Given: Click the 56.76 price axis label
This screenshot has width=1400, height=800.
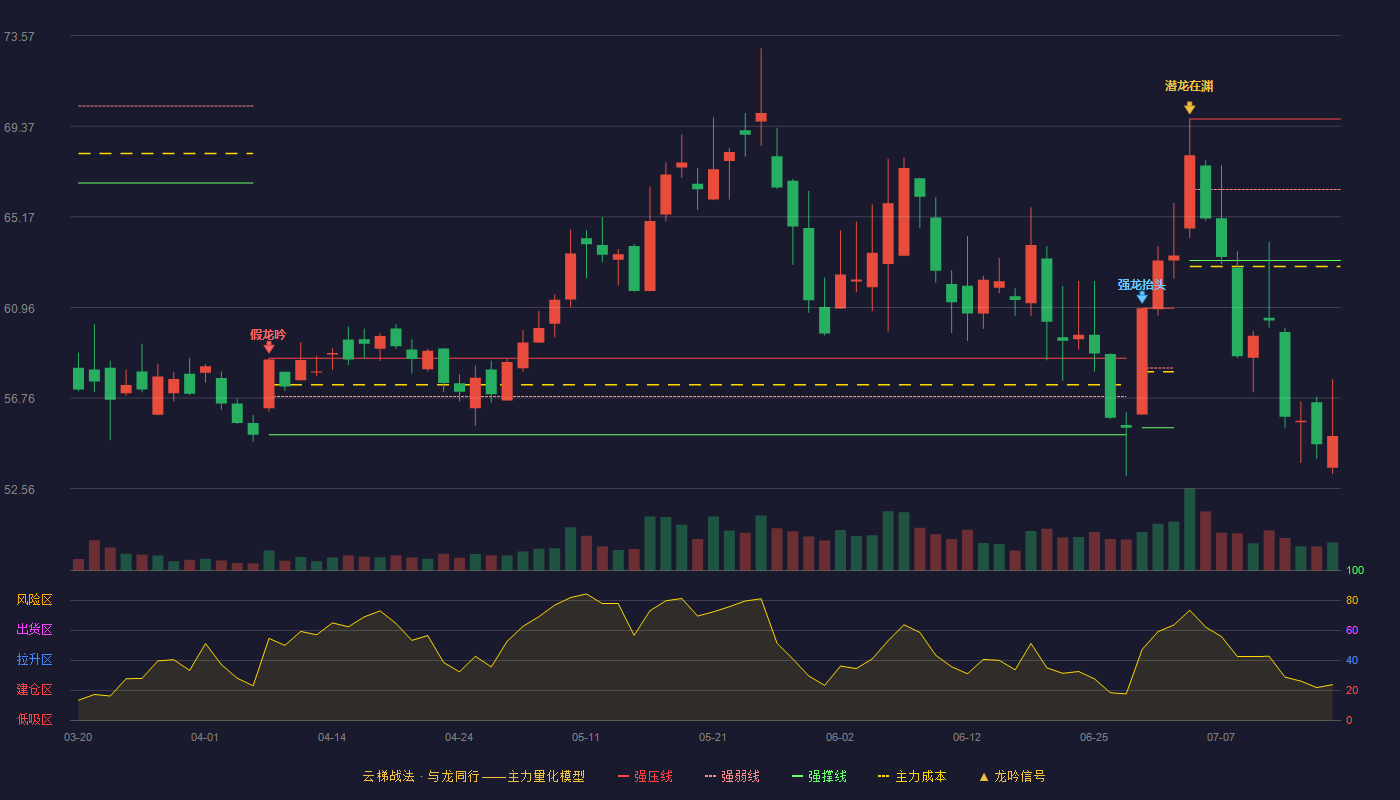Looking at the screenshot, I should tap(19, 398).
